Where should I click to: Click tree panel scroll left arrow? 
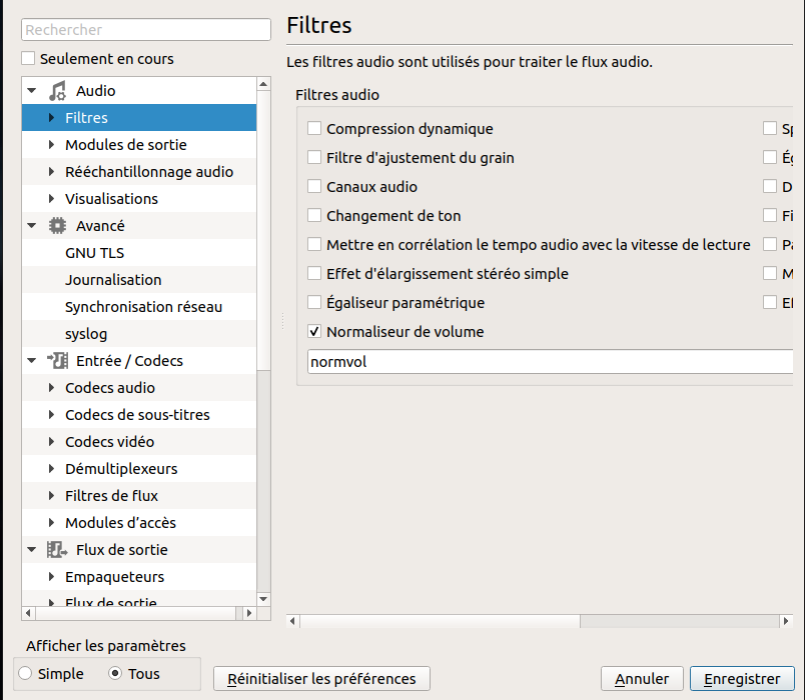[28, 613]
